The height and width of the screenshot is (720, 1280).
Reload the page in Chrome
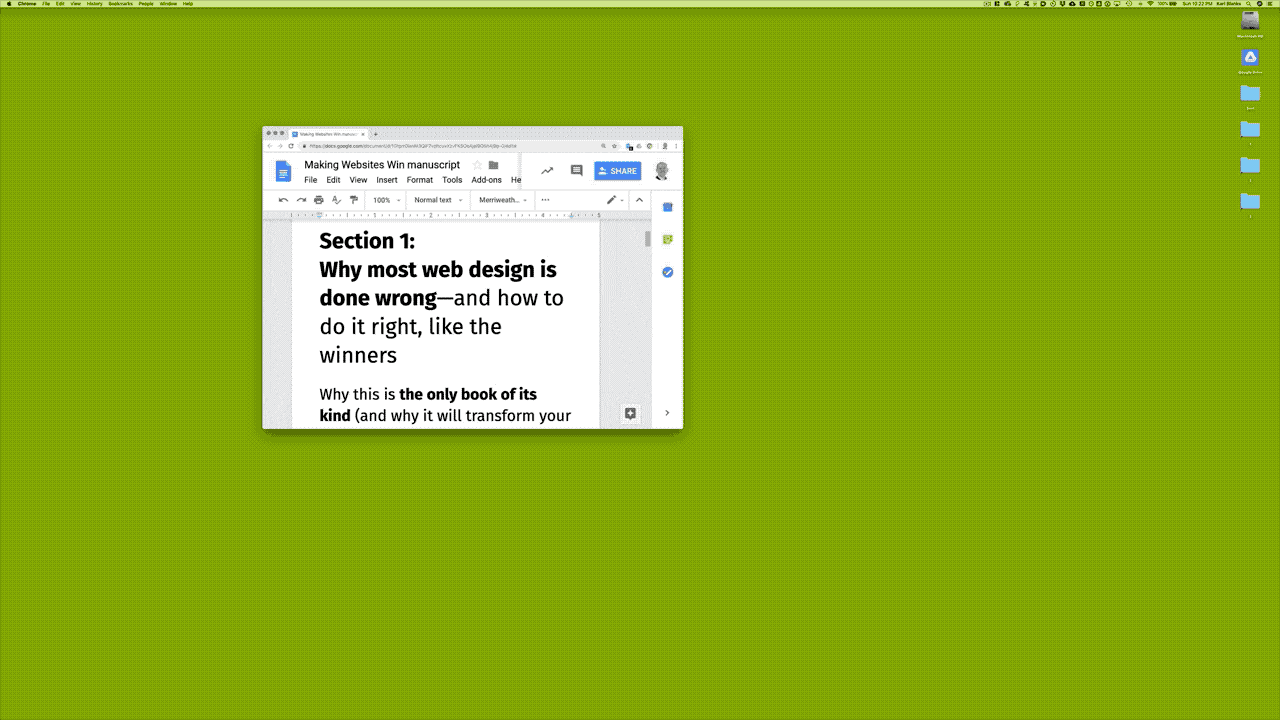tap(291, 146)
